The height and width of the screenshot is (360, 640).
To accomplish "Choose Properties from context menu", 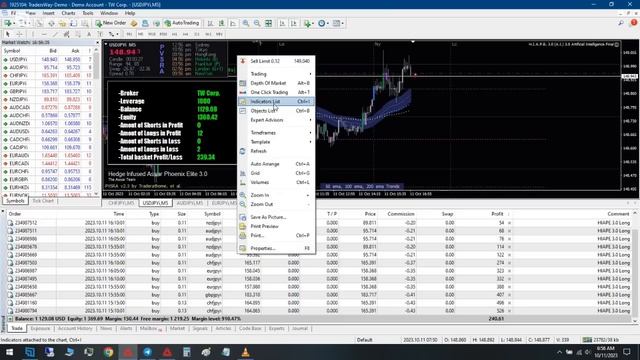I will click(x=276, y=248).
